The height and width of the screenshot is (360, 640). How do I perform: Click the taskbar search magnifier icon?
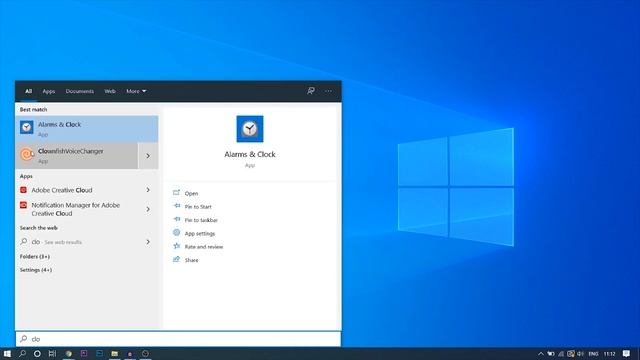coord(22,353)
